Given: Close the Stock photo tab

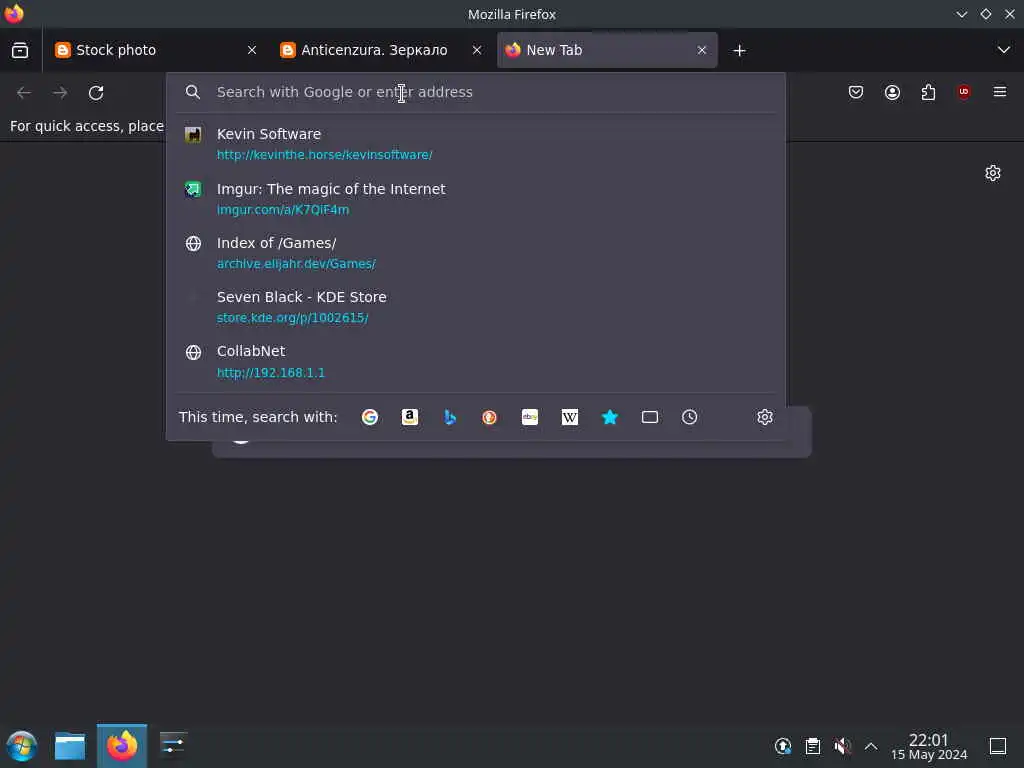Looking at the screenshot, I should pos(252,50).
